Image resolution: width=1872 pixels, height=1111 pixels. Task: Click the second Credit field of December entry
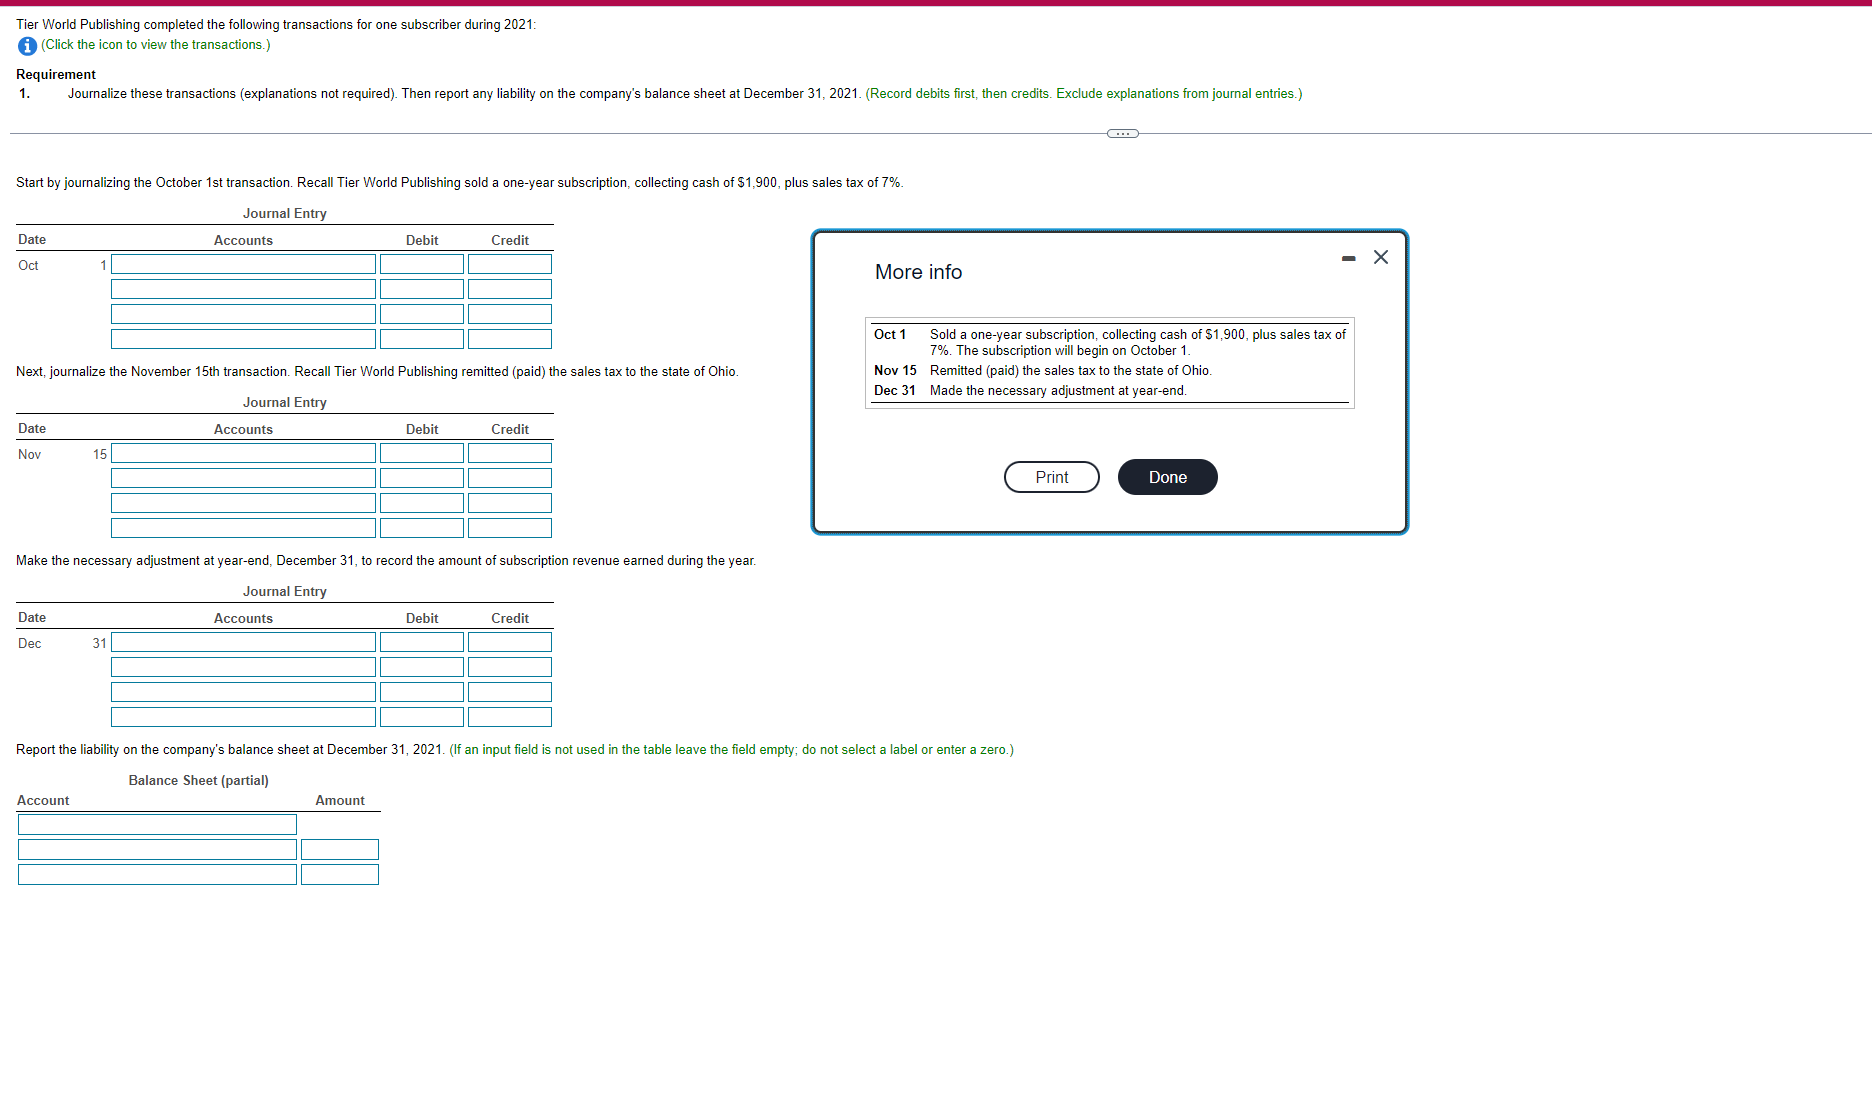[x=510, y=667]
